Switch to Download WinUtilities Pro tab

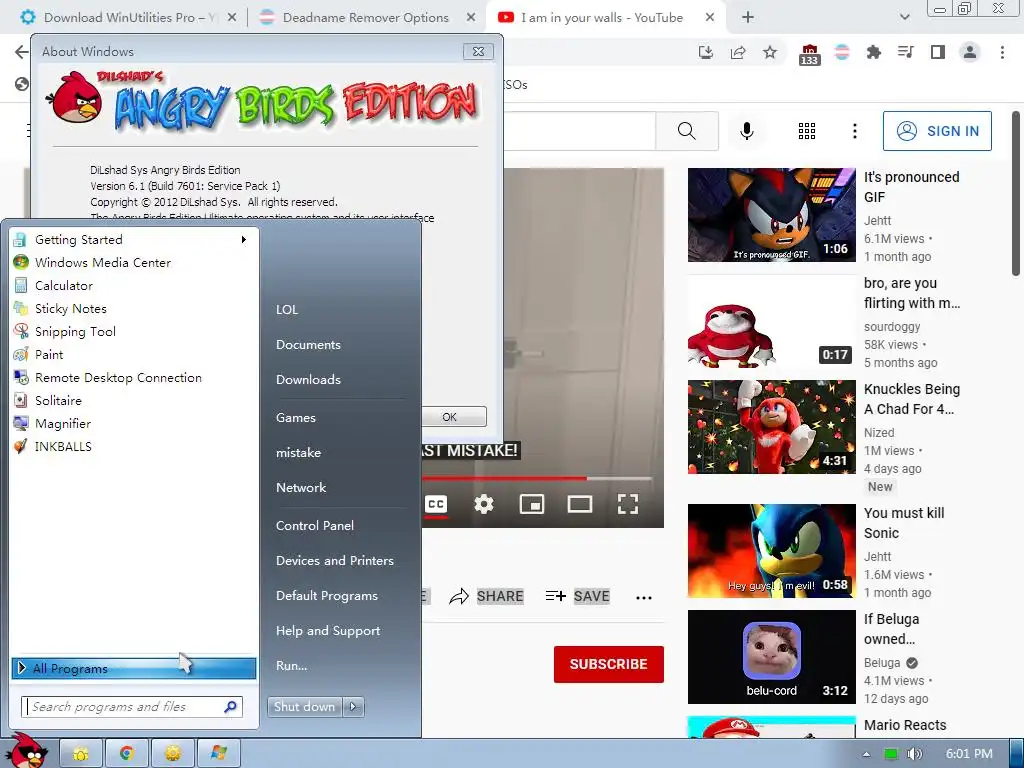click(x=129, y=18)
